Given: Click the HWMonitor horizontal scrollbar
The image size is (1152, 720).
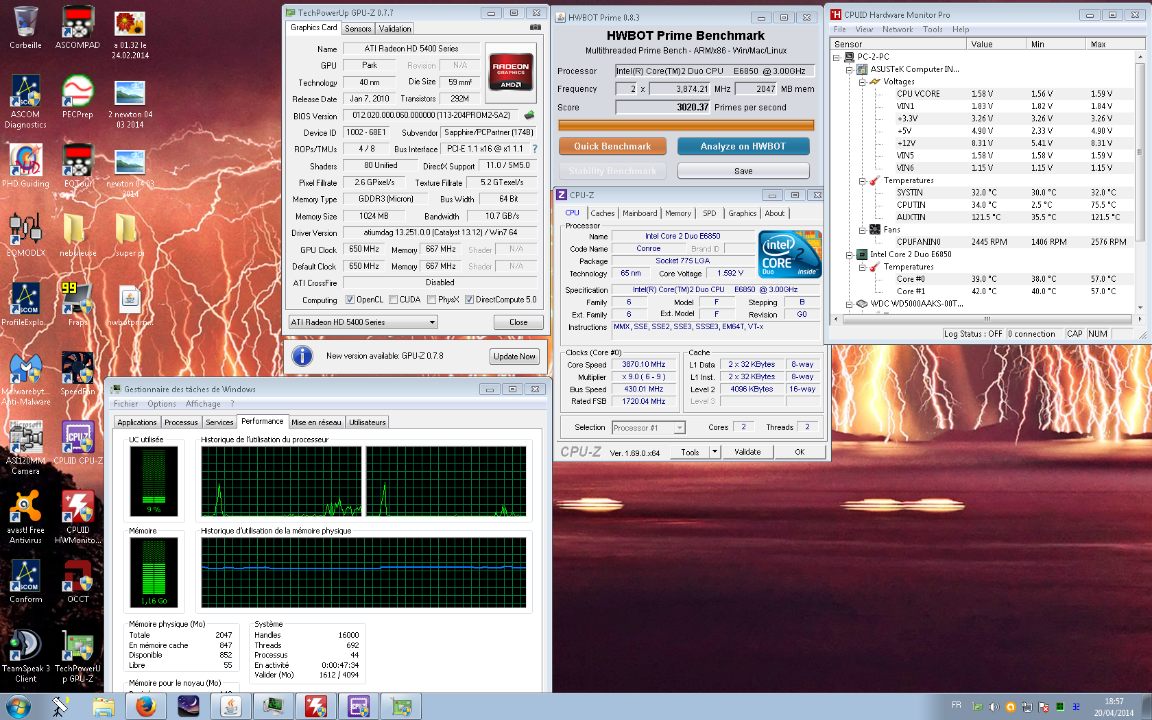Looking at the screenshot, I should pyautogui.click(x=987, y=319).
